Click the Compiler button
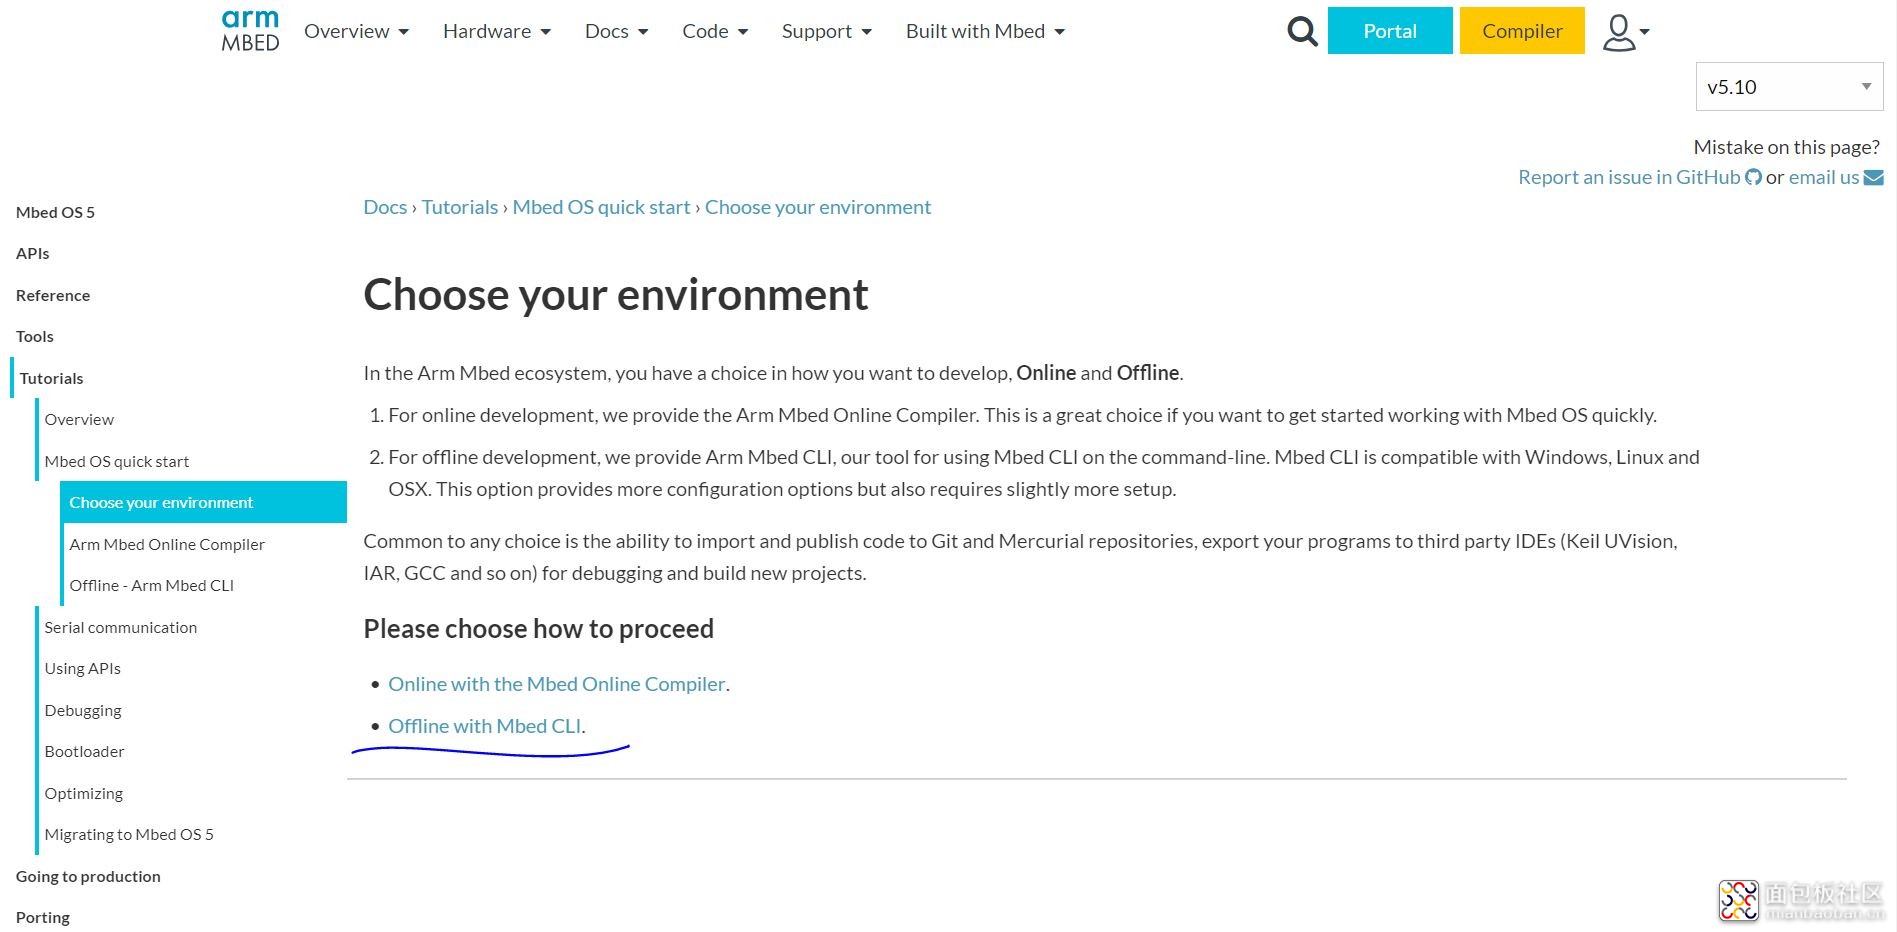The height and width of the screenshot is (932, 1897). pyautogui.click(x=1522, y=31)
